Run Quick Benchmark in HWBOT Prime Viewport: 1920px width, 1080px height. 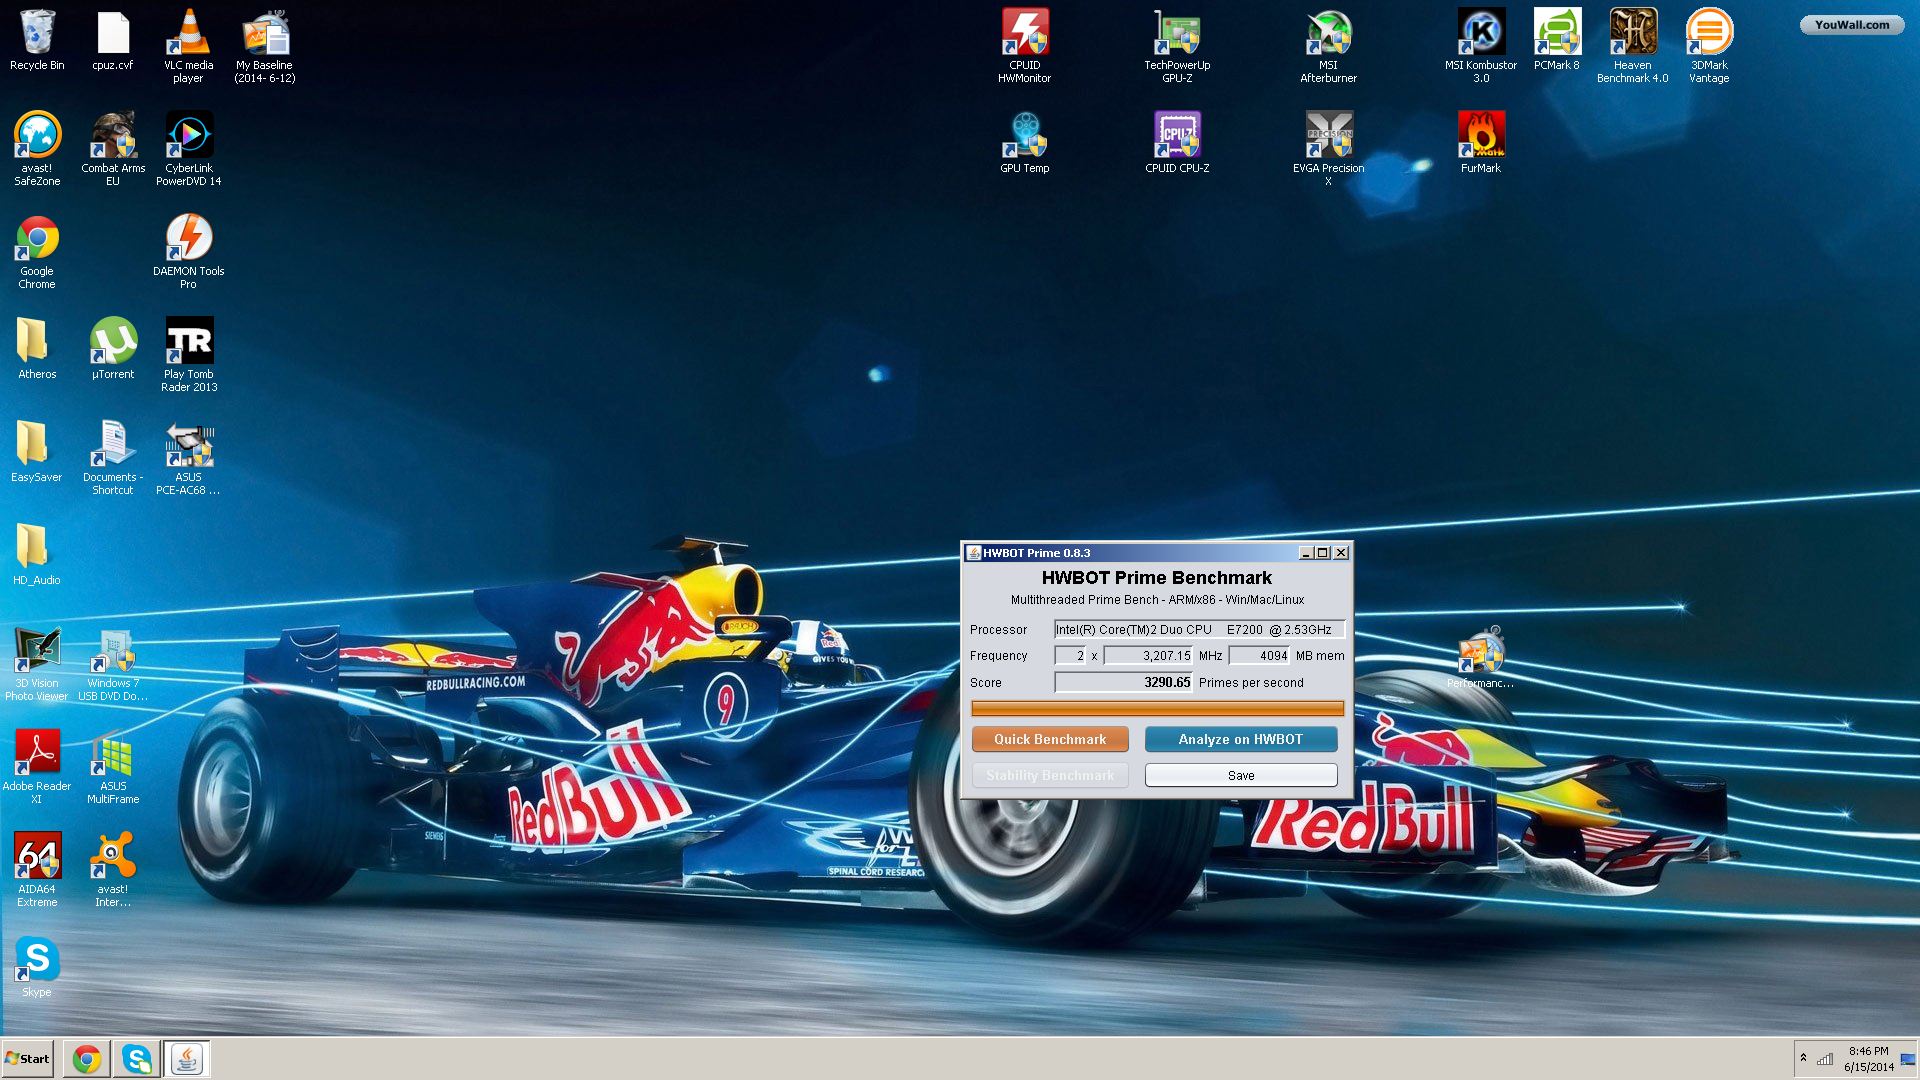1050,739
